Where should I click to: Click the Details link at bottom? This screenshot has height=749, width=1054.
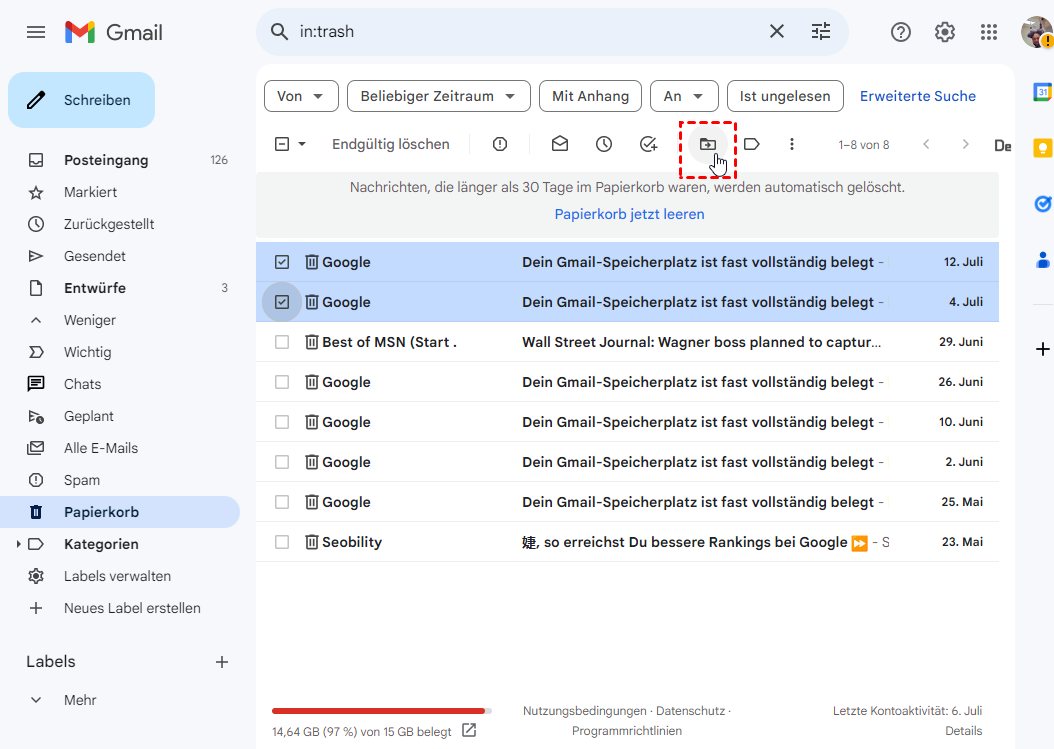coord(963,731)
